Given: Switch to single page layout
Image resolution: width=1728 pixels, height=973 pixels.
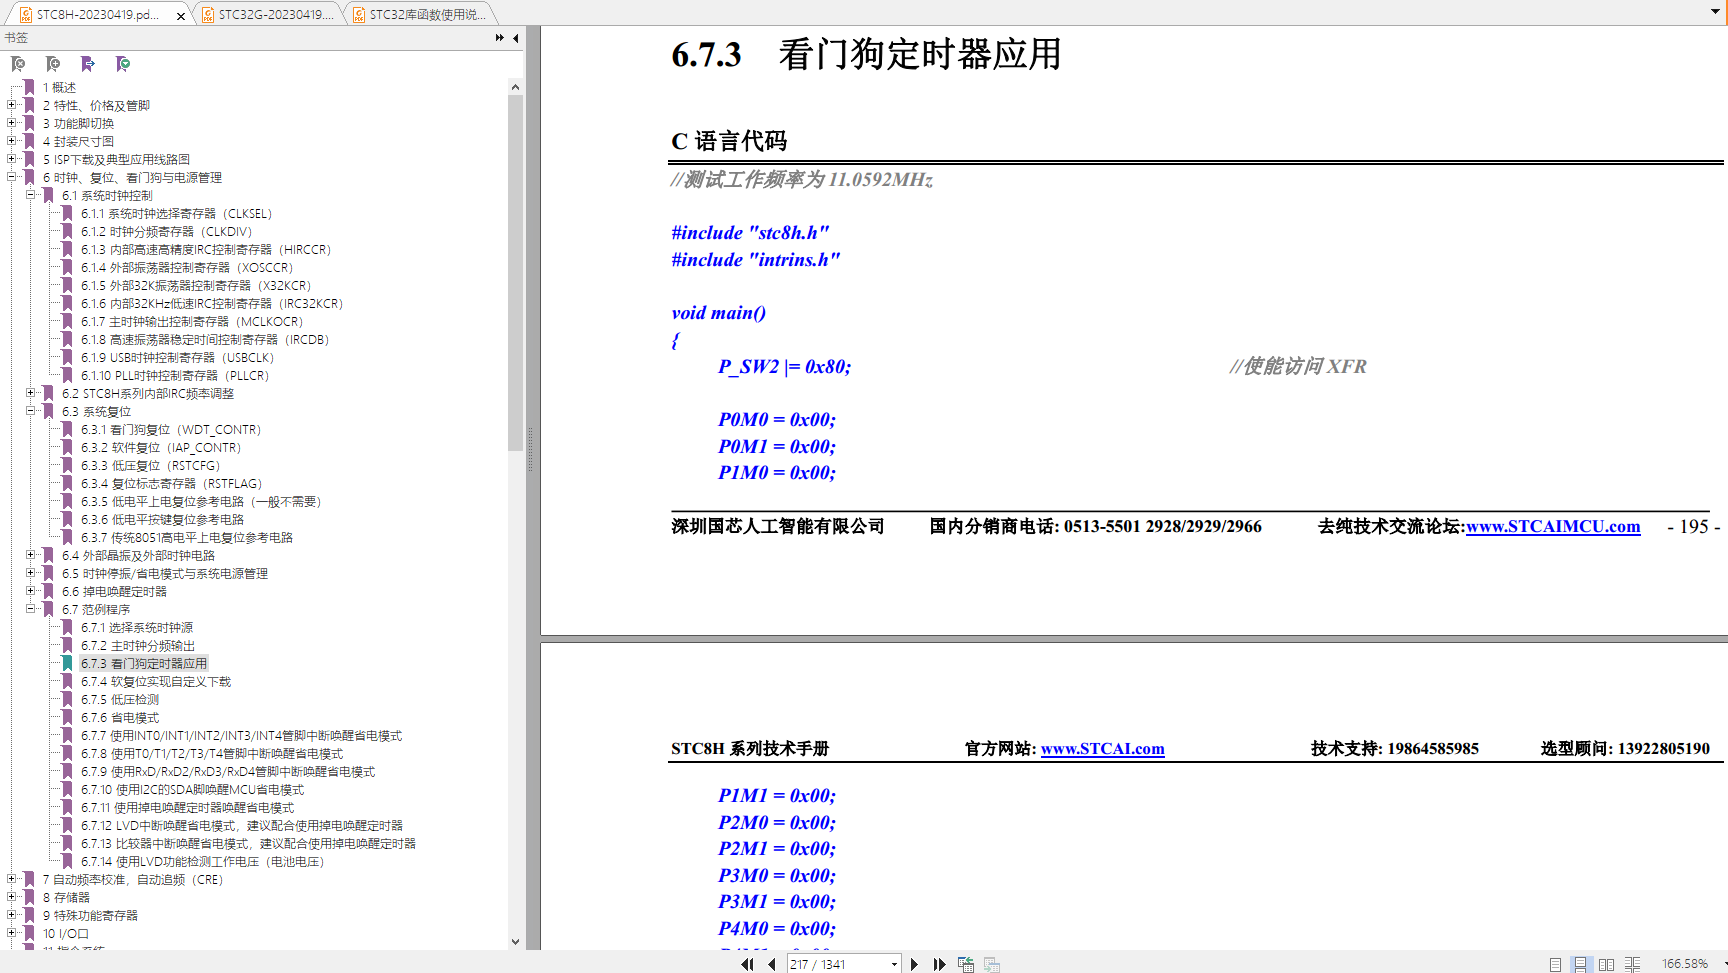Looking at the screenshot, I should click(1555, 964).
